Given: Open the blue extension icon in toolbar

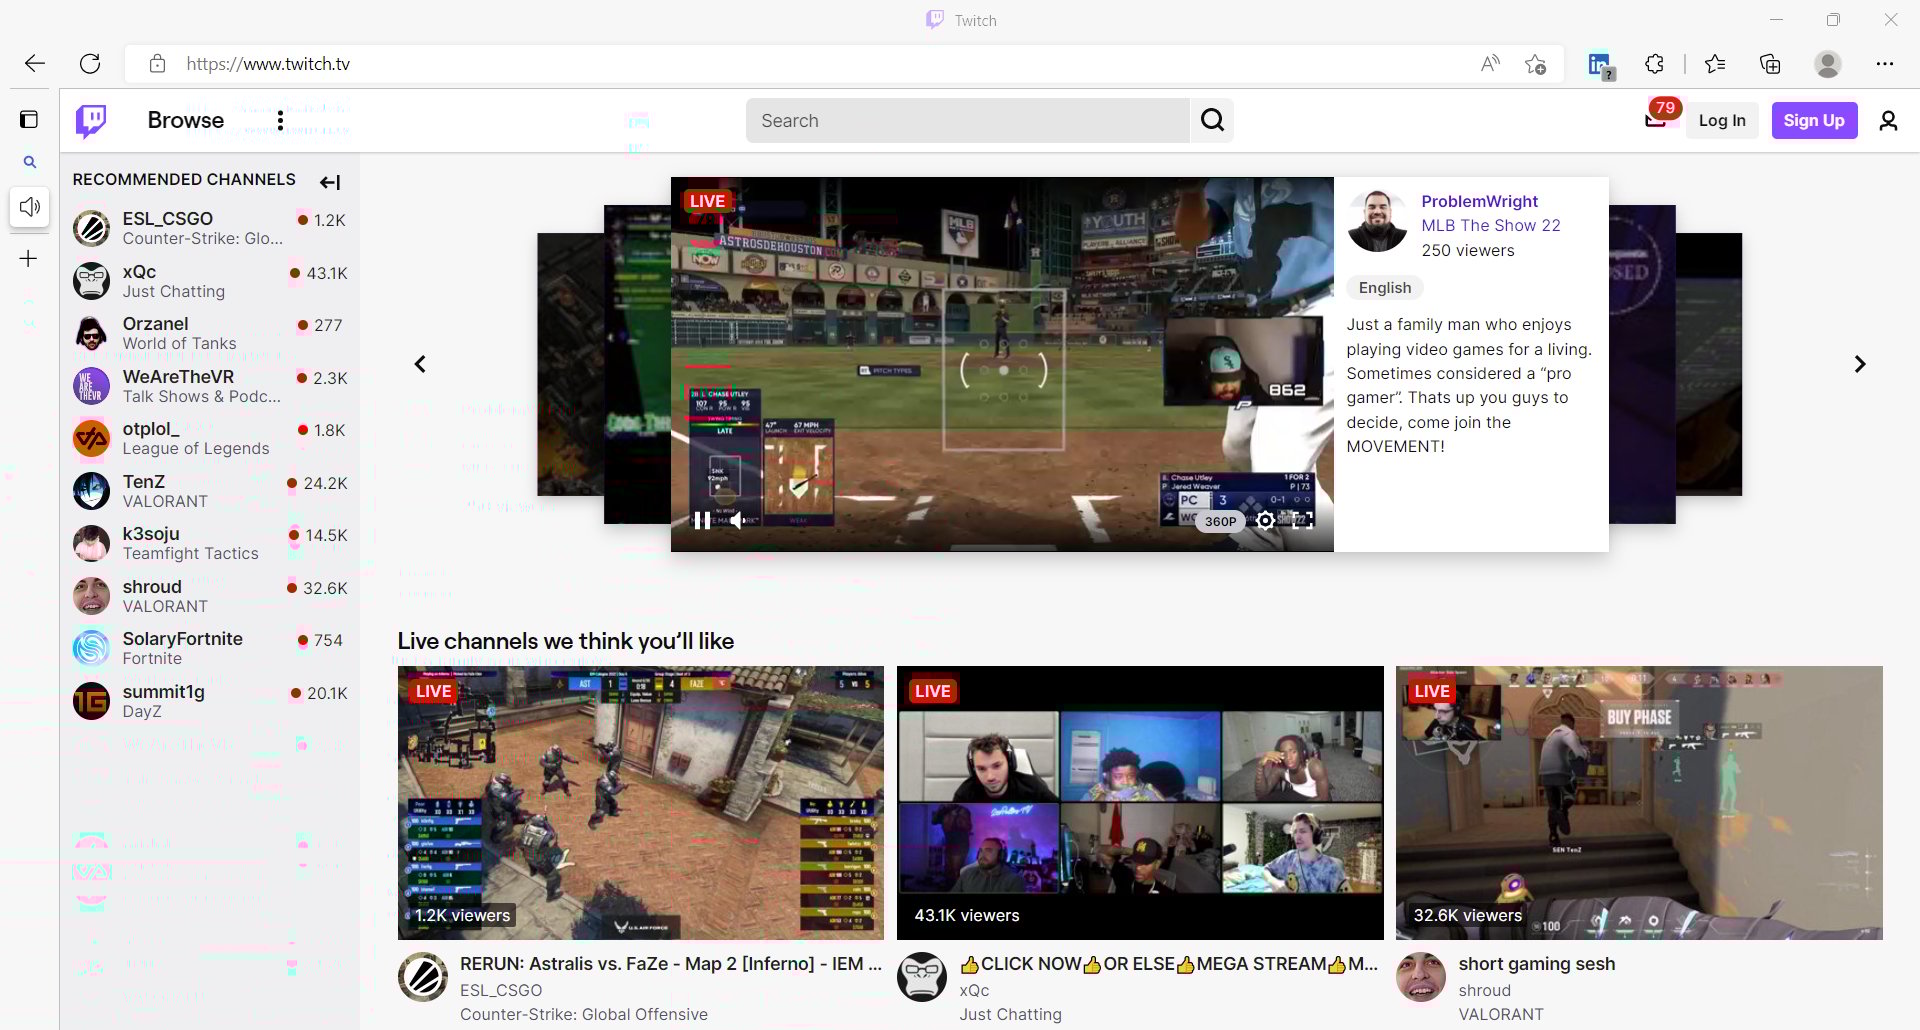Looking at the screenshot, I should pos(1600,65).
